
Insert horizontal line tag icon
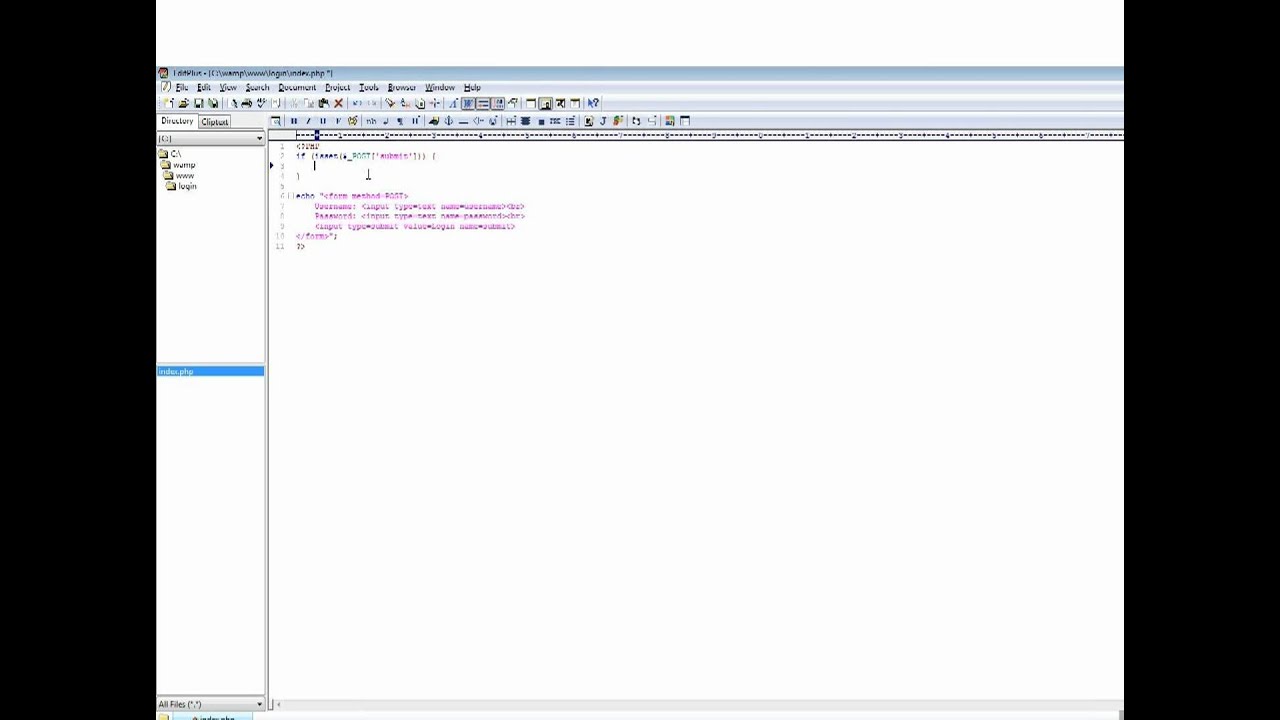(x=463, y=121)
